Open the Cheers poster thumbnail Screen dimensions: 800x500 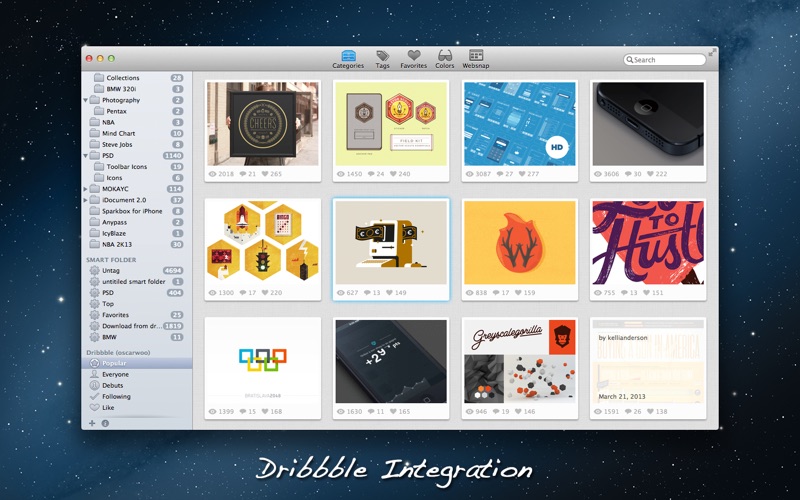pos(263,124)
